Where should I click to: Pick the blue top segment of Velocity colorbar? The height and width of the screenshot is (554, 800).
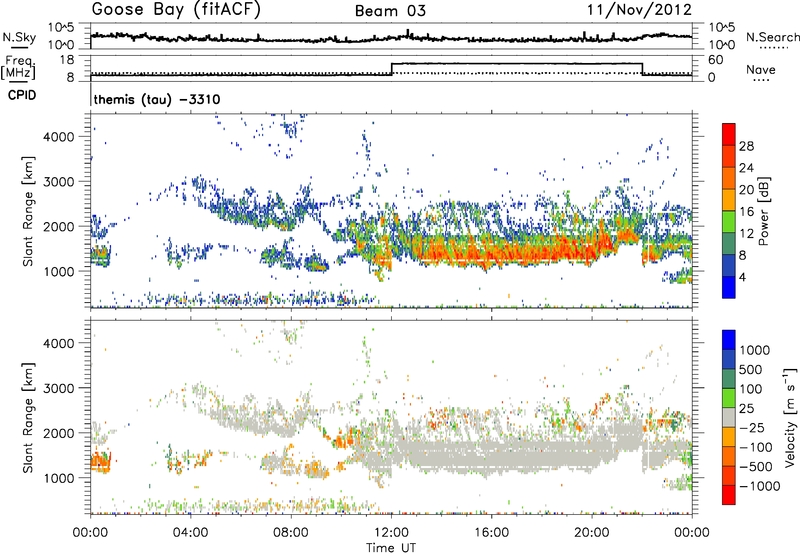(729, 340)
